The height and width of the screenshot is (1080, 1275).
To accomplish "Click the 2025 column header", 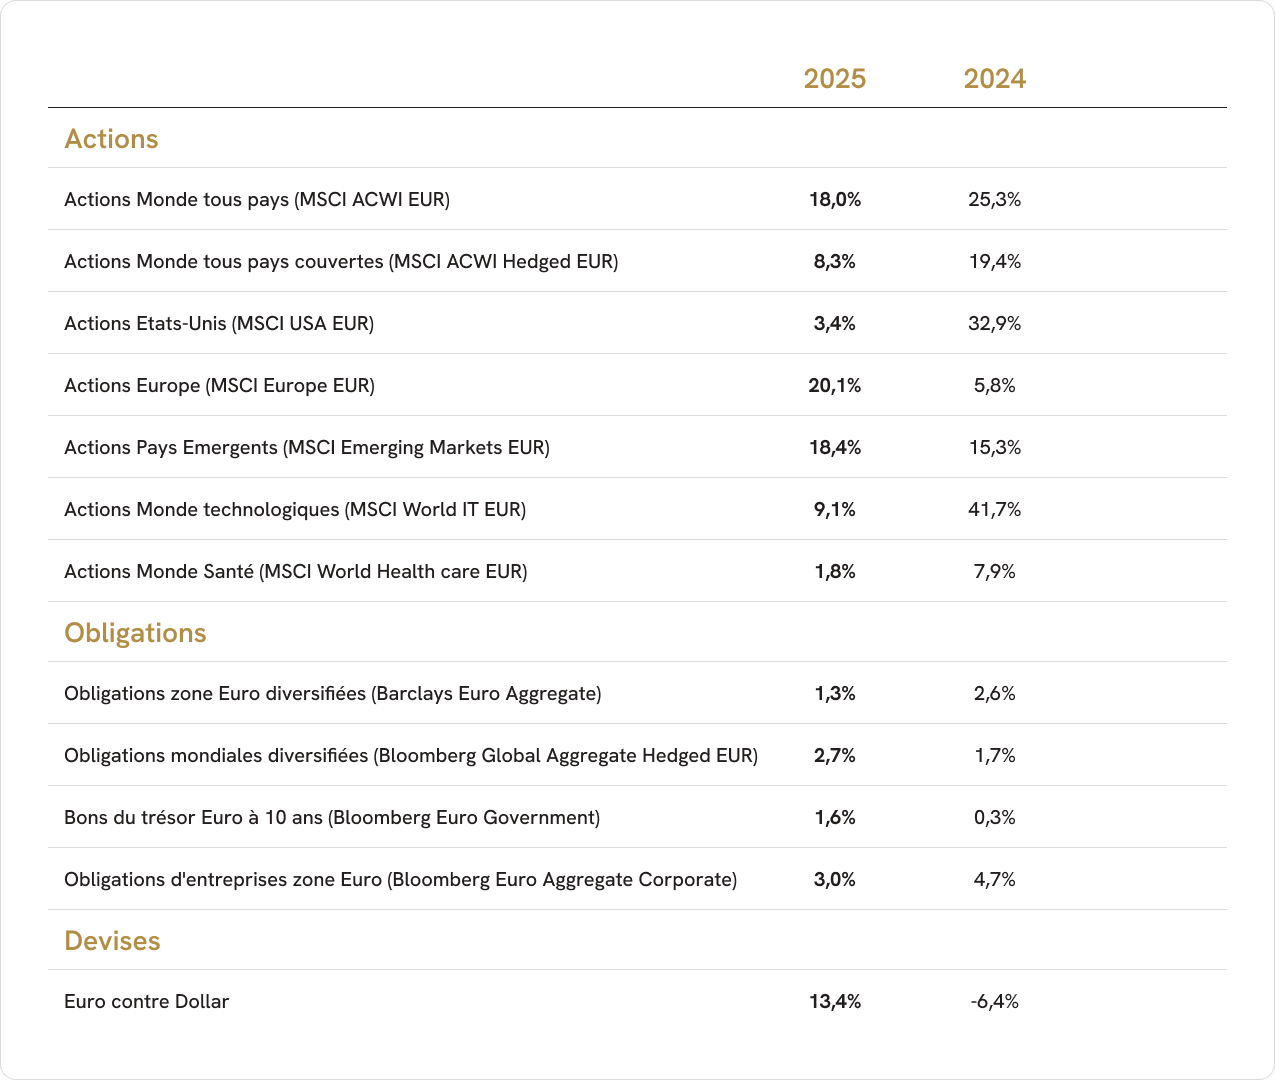I will tap(834, 79).
